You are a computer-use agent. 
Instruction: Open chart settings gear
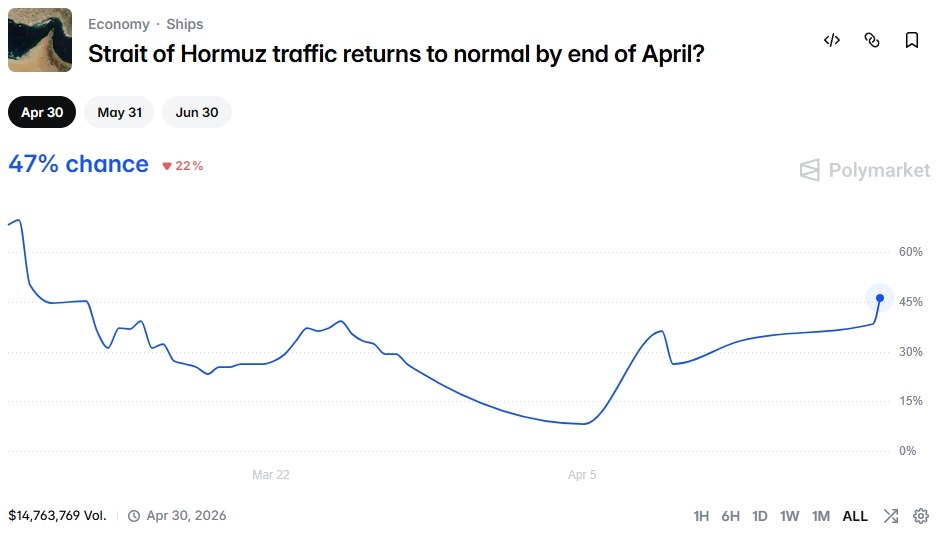pyautogui.click(x=921, y=516)
